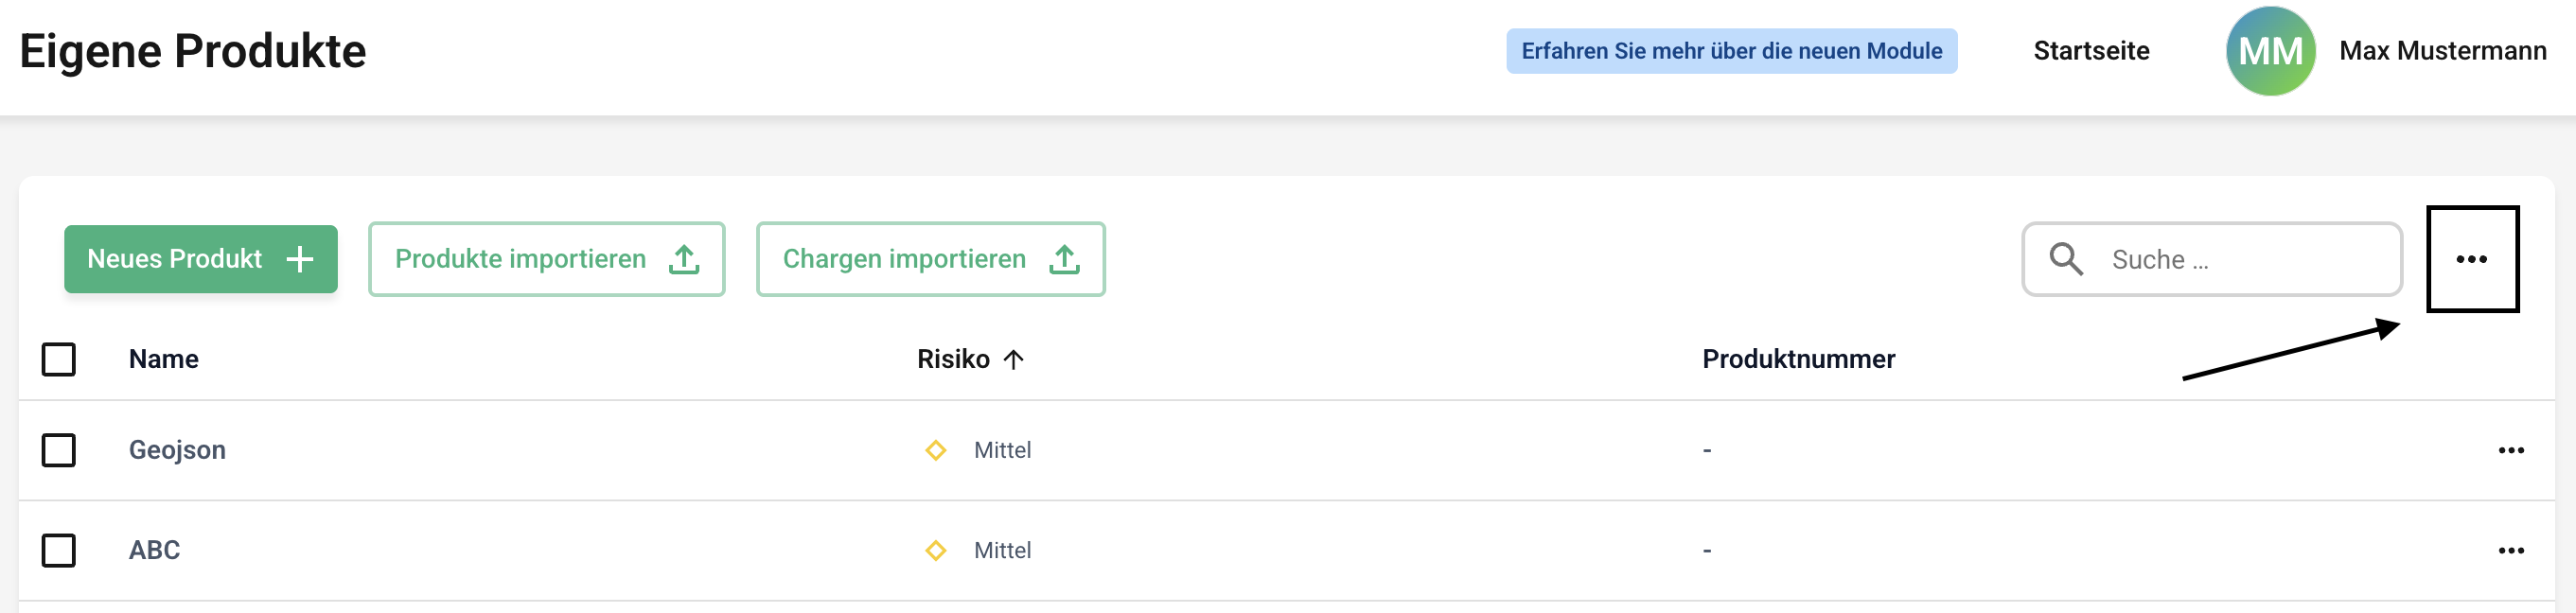This screenshot has height=613, width=2576.
Task: Open the Geojson product link
Action: pos(177,451)
